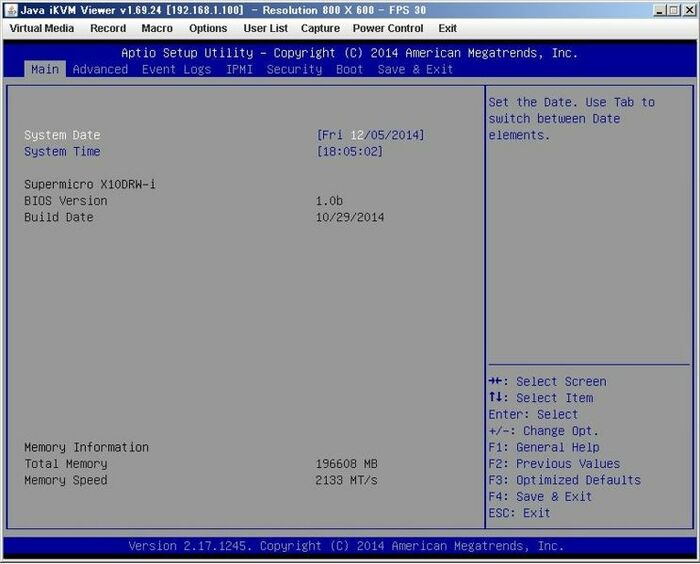Click the date field [Fri 12/05/2014]
Viewport: 700px width, 564px height.
(371, 135)
